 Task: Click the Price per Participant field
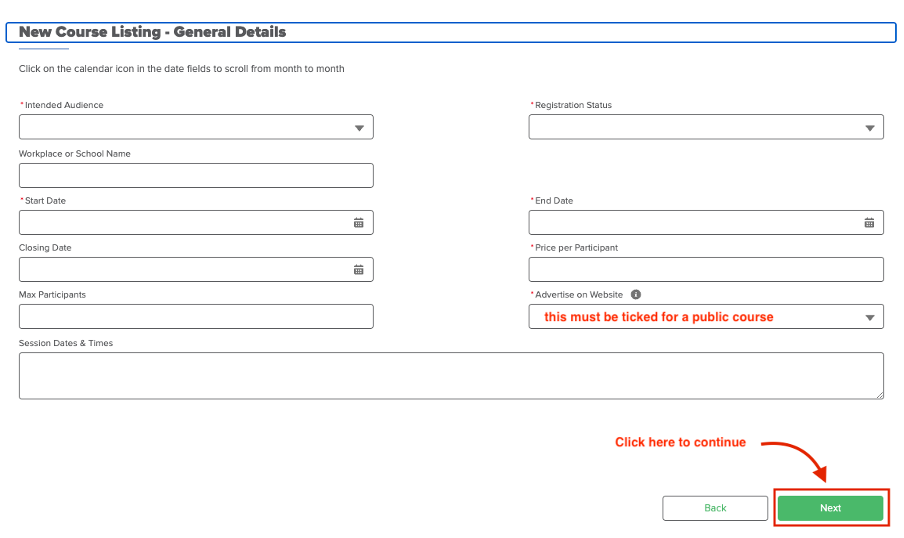(x=706, y=270)
